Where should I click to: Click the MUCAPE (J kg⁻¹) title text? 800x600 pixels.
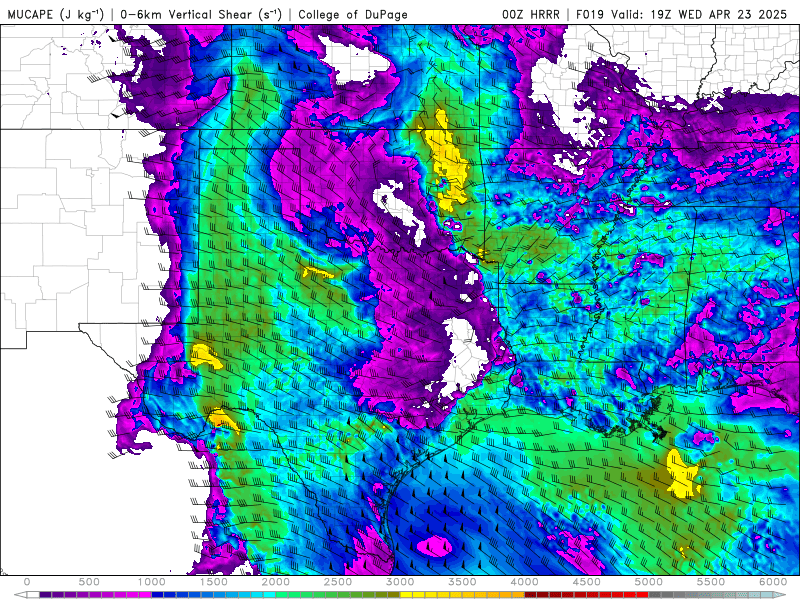click(56, 14)
